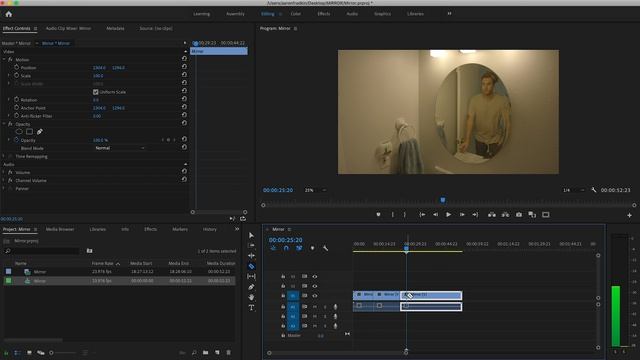Image resolution: width=640 pixels, height=360 pixels.
Task: Click the Mark In button
Action: coord(392,214)
